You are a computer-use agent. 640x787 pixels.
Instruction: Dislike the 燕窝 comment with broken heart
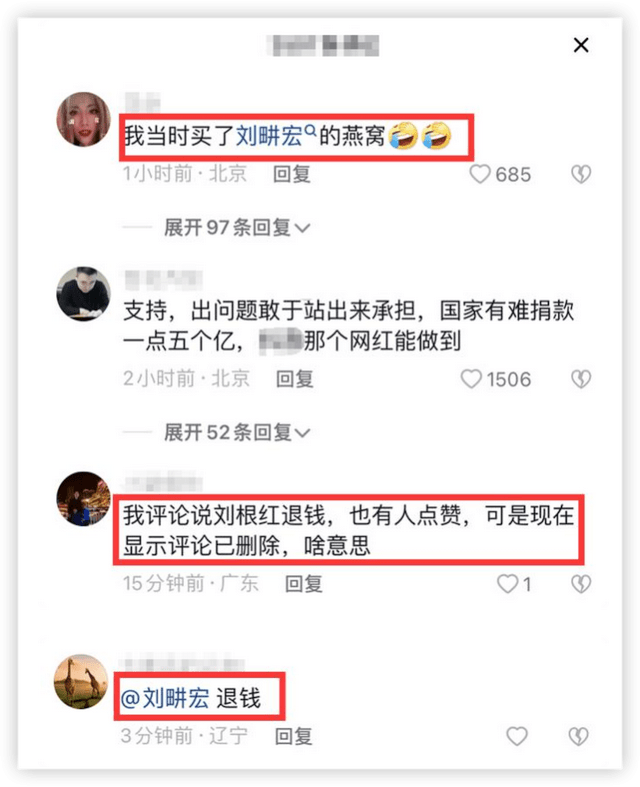(x=581, y=174)
